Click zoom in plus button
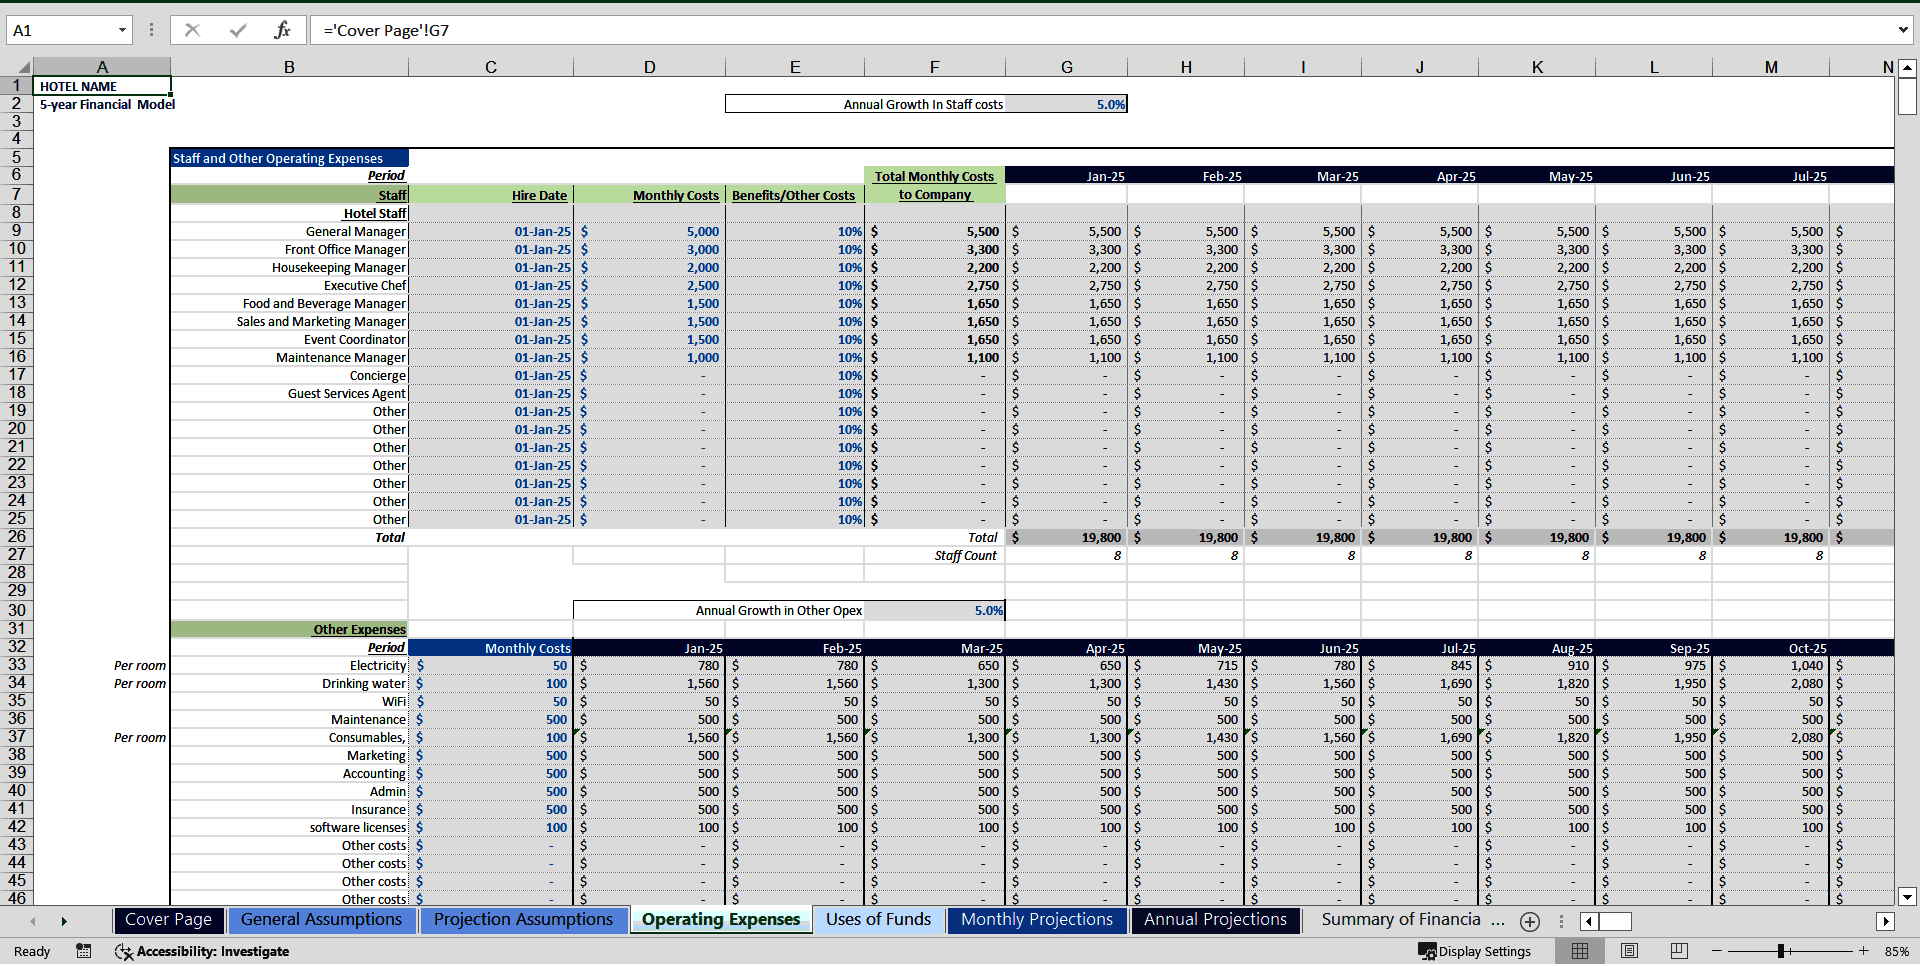Image resolution: width=1920 pixels, height=966 pixels. coord(1863,951)
